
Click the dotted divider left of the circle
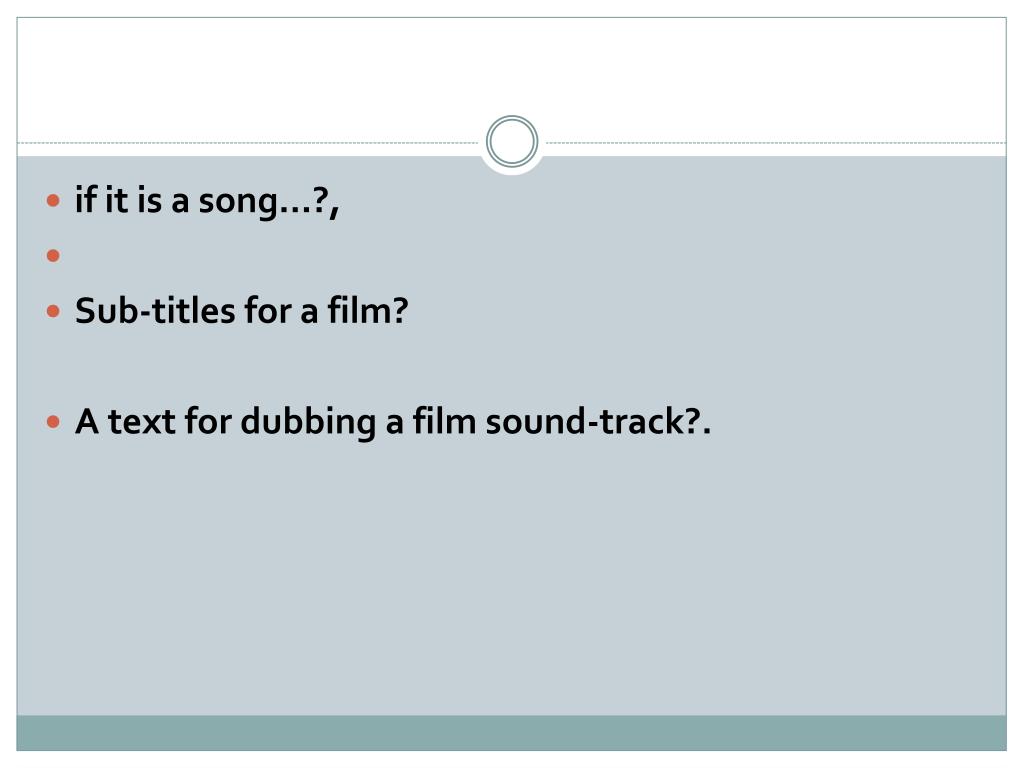pos(248,142)
